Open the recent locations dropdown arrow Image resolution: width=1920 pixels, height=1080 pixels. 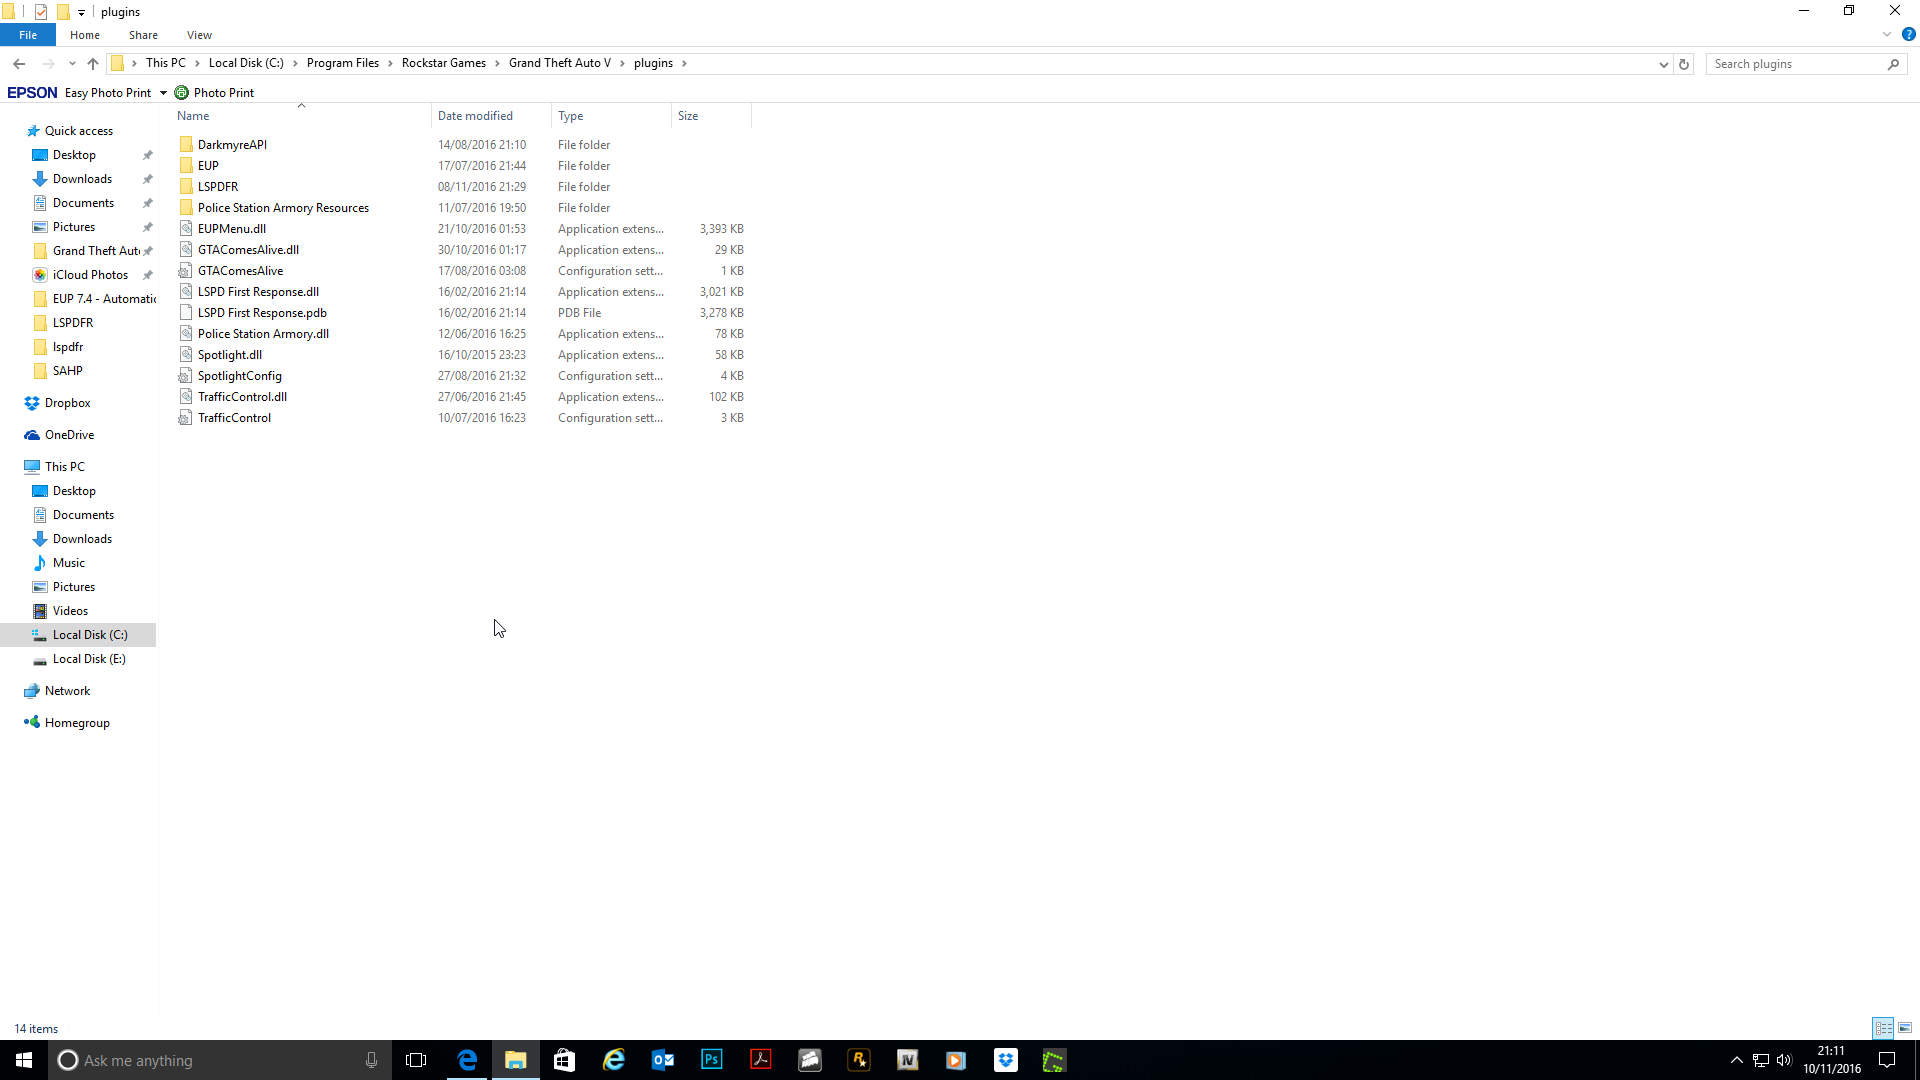72,64
